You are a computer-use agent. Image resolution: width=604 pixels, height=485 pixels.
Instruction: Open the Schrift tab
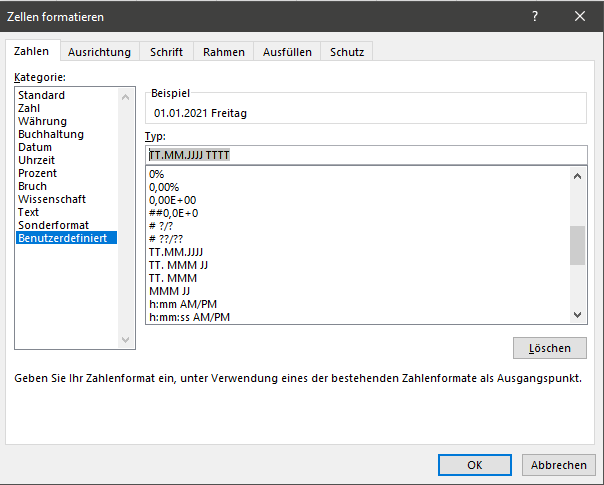(166, 52)
